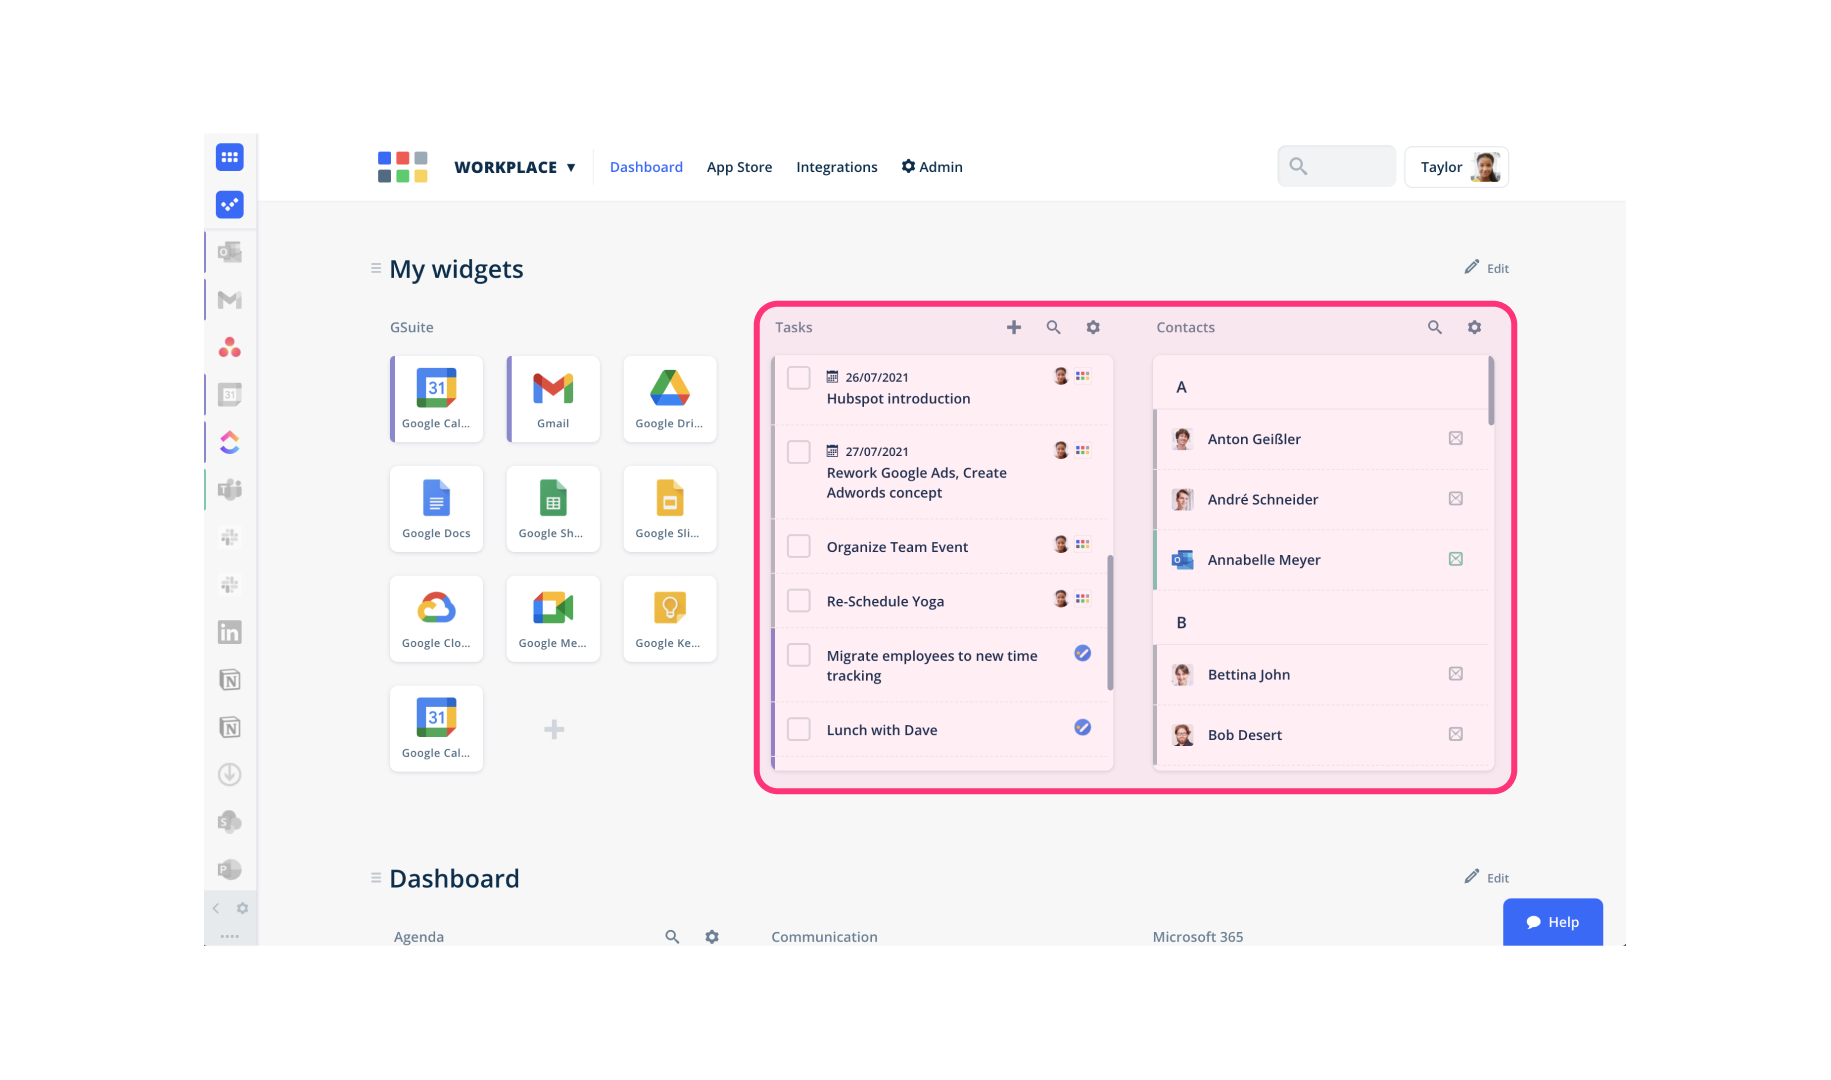
Task: Search within the Tasks widget
Action: [1053, 327]
